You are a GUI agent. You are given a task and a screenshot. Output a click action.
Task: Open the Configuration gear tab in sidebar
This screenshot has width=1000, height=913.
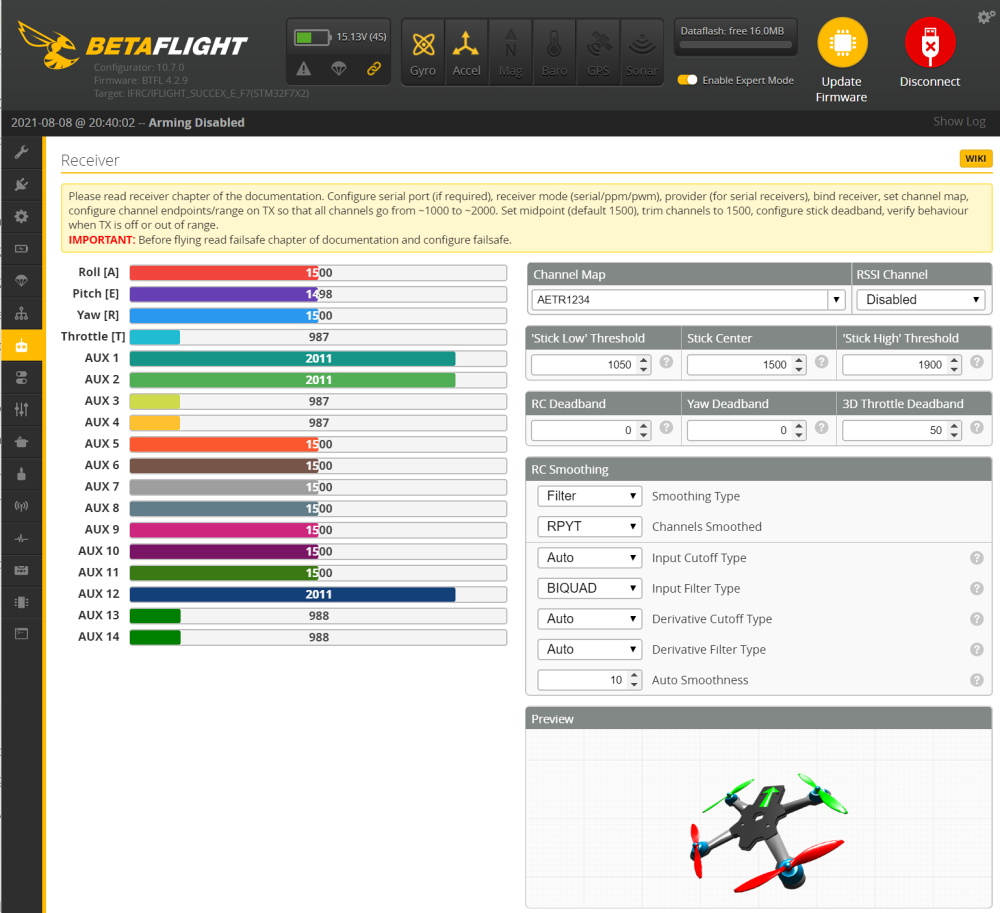point(21,216)
